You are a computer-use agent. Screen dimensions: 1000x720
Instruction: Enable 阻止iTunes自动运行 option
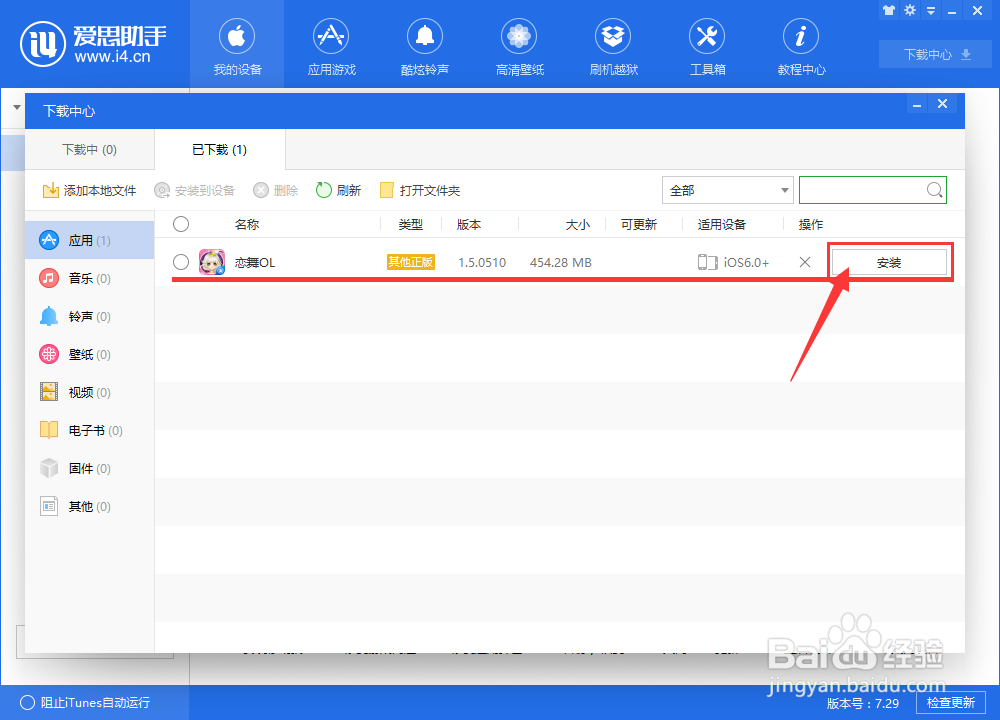(30, 703)
